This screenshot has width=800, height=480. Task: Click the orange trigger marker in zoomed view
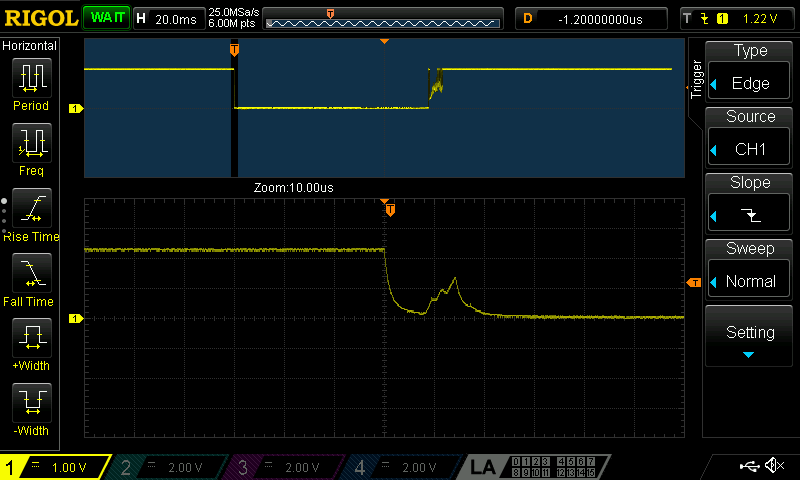[x=390, y=210]
